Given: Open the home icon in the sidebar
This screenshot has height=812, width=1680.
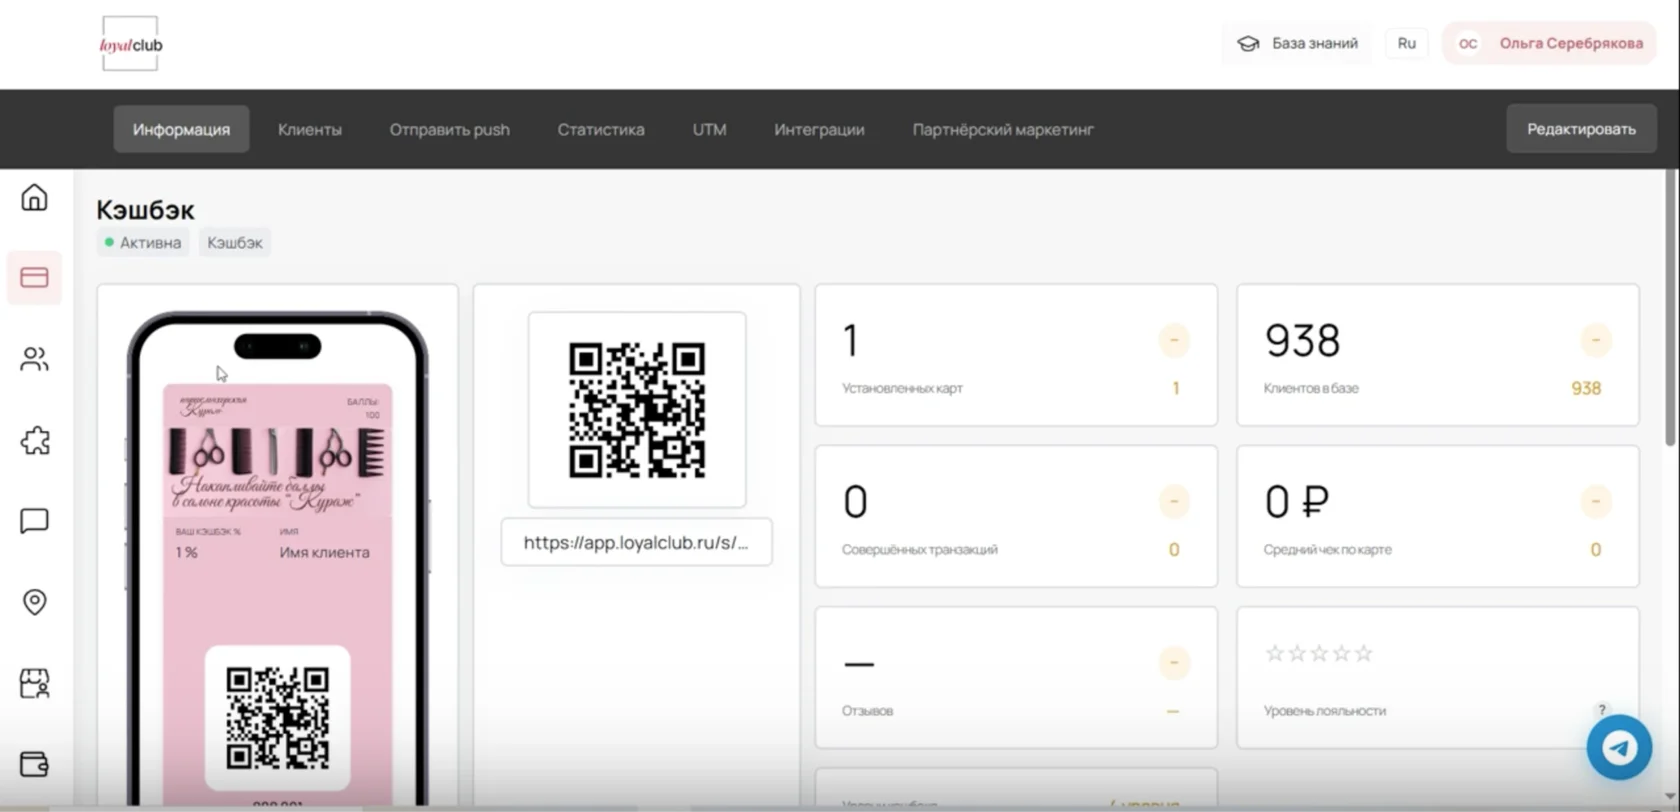Looking at the screenshot, I should point(34,198).
